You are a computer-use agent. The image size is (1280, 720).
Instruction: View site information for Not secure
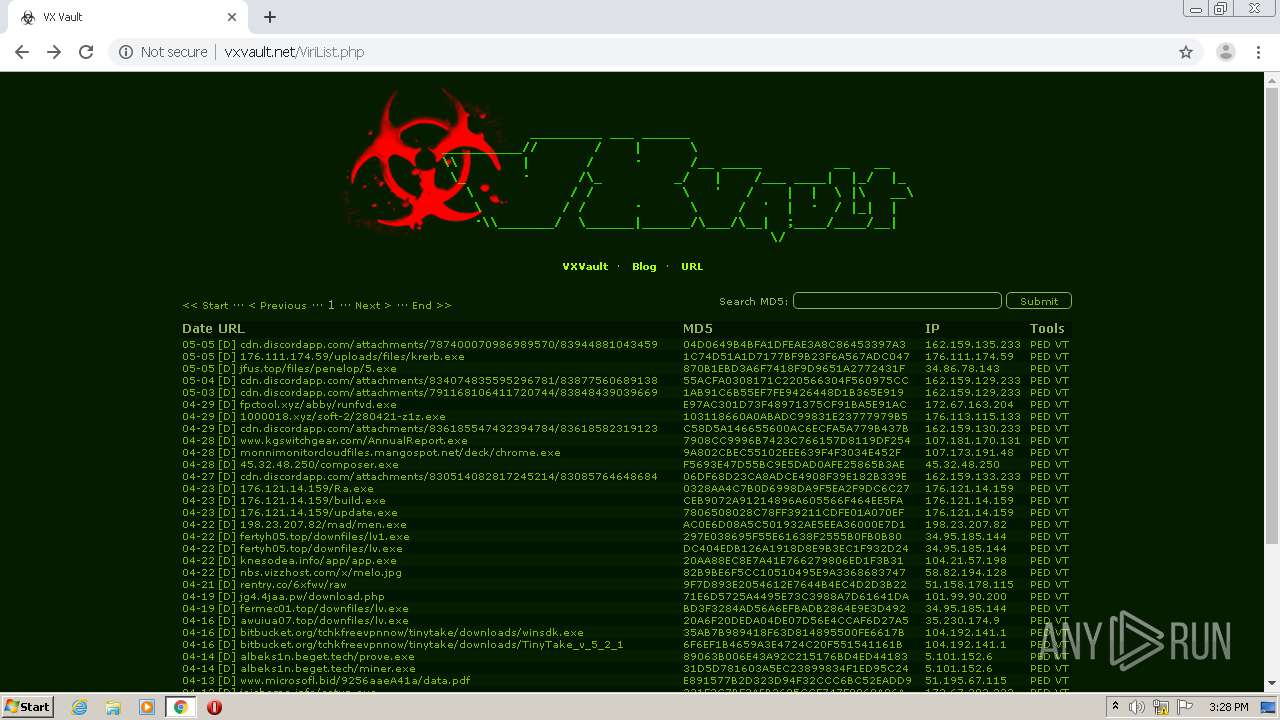pyautogui.click(x=163, y=52)
